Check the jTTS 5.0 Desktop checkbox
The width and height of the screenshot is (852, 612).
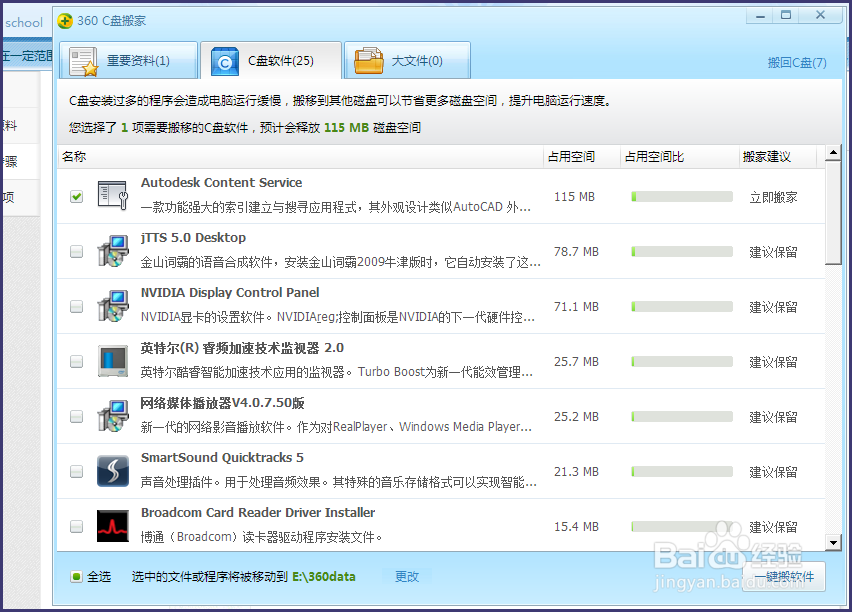(x=77, y=251)
